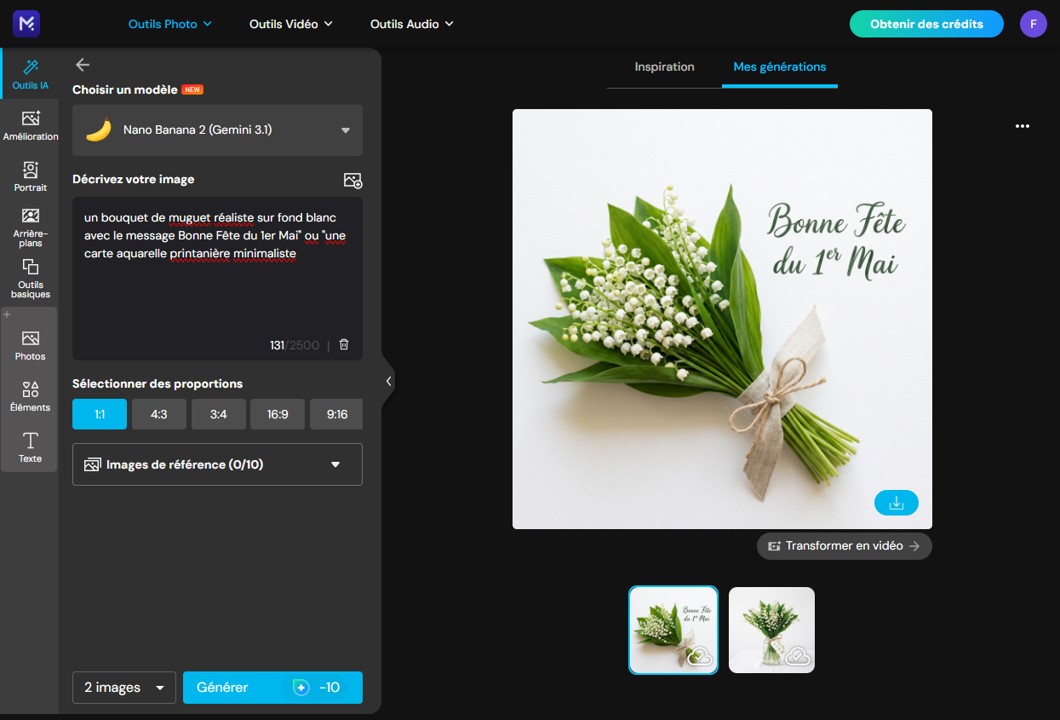Select the 16:9 proportion
This screenshot has width=1060, height=720.
pyautogui.click(x=277, y=414)
